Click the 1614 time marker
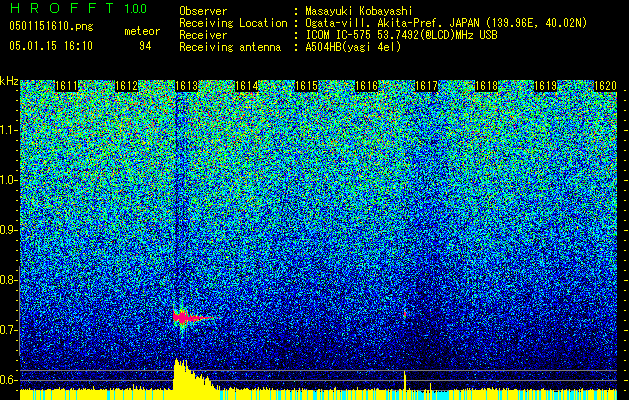The image size is (629, 400). [246, 86]
